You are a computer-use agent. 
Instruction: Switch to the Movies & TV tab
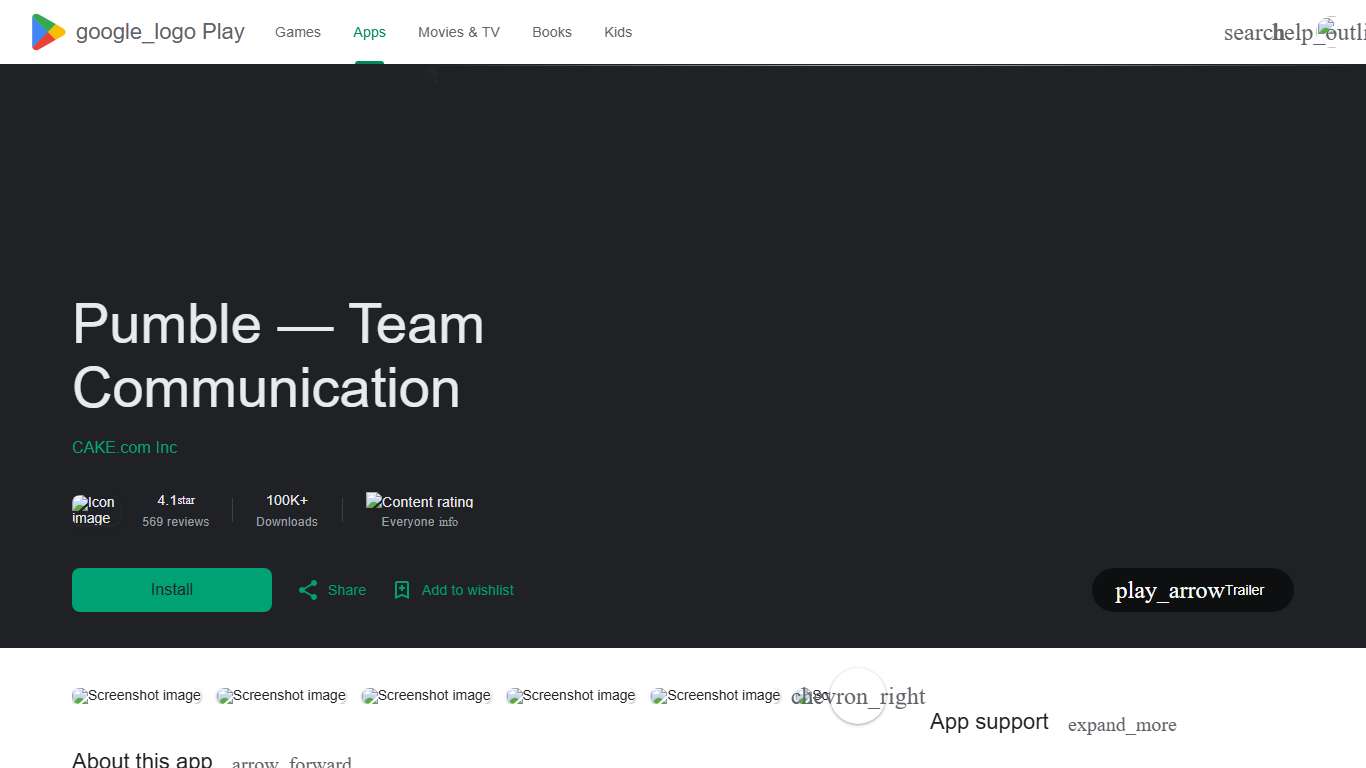click(x=458, y=32)
